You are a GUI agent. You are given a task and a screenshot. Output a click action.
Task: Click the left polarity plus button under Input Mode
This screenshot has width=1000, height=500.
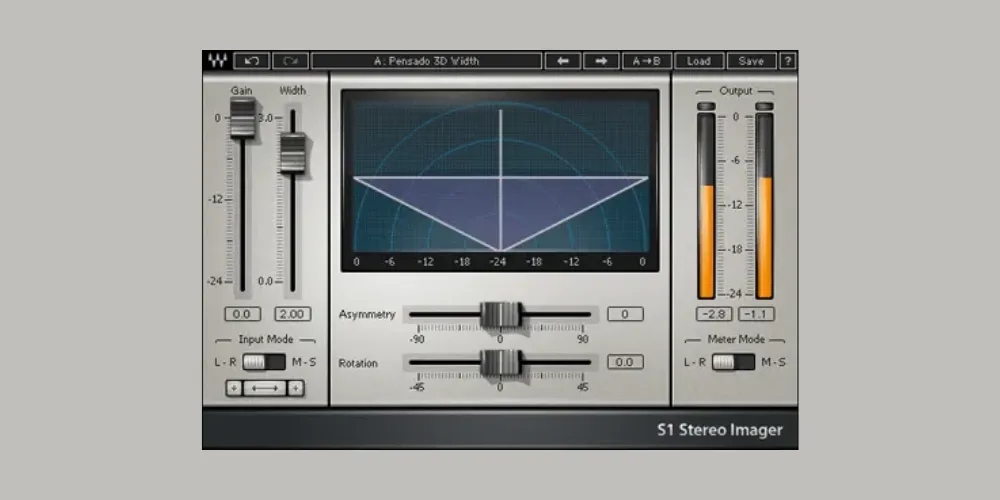[x=234, y=388]
